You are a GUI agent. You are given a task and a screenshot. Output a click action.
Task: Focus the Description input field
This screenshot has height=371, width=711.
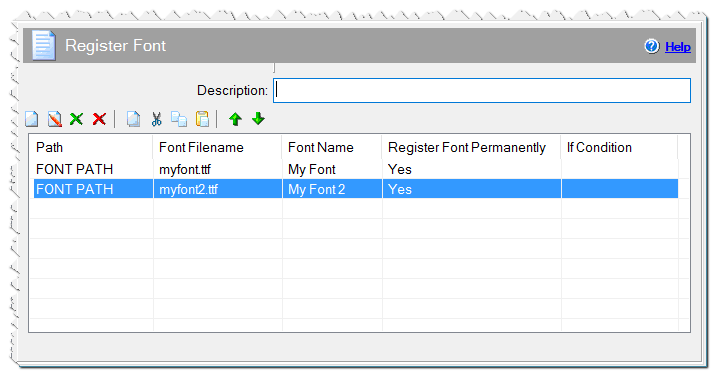482,90
